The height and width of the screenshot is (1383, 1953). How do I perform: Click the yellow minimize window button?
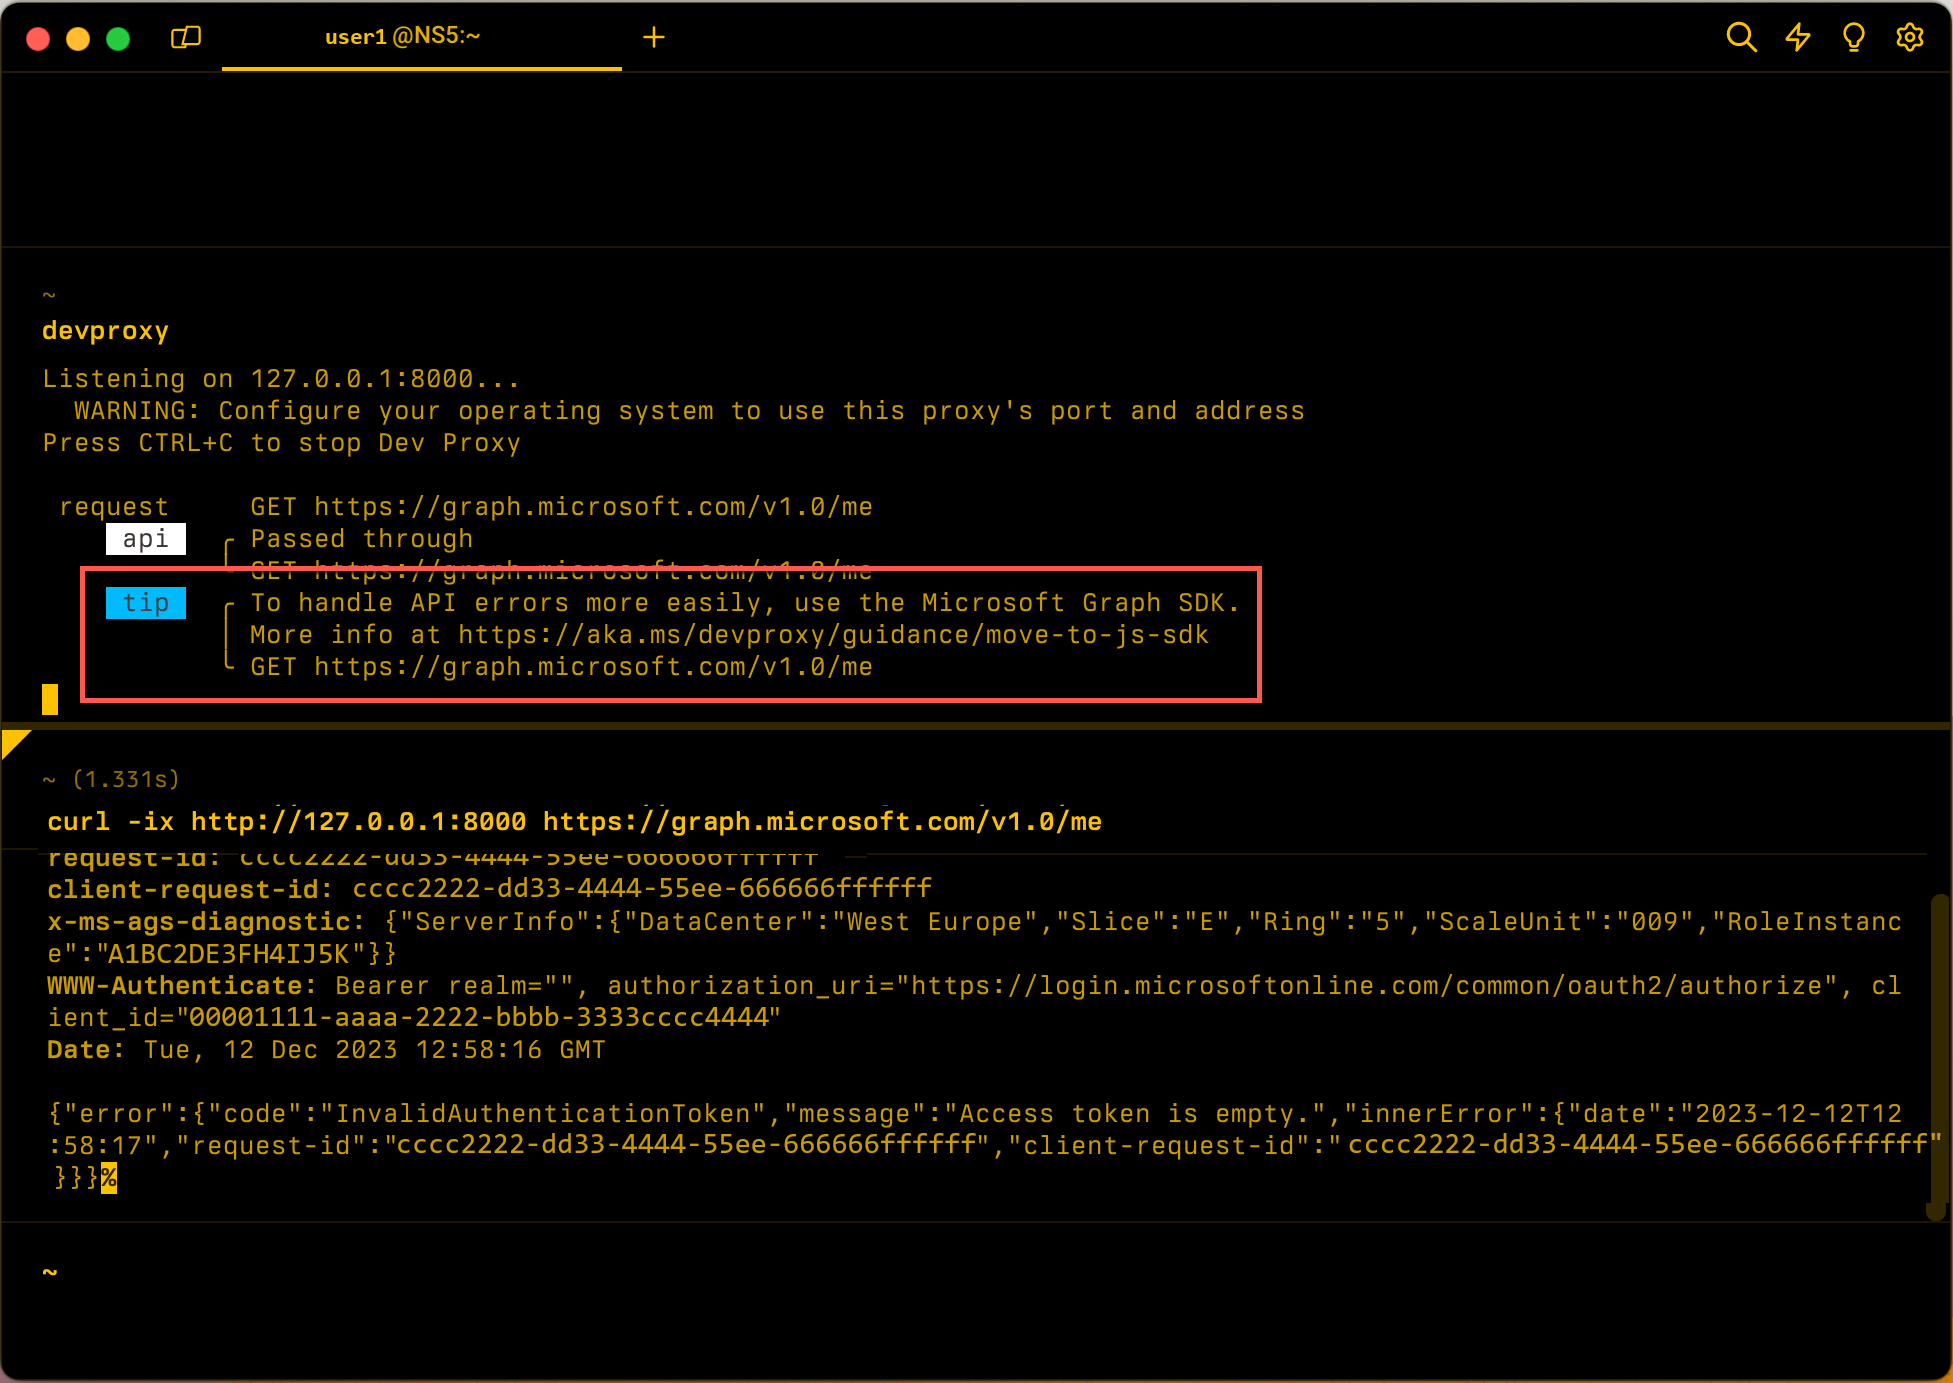(x=78, y=38)
